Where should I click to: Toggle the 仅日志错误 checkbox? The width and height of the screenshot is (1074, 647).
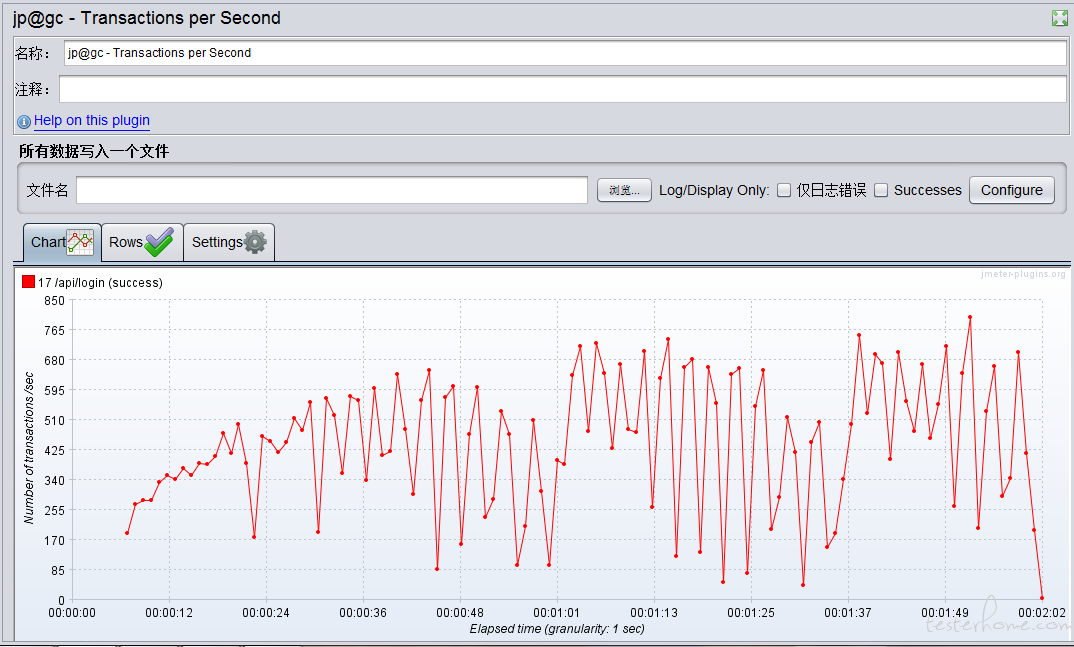click(x=784, y=190)
